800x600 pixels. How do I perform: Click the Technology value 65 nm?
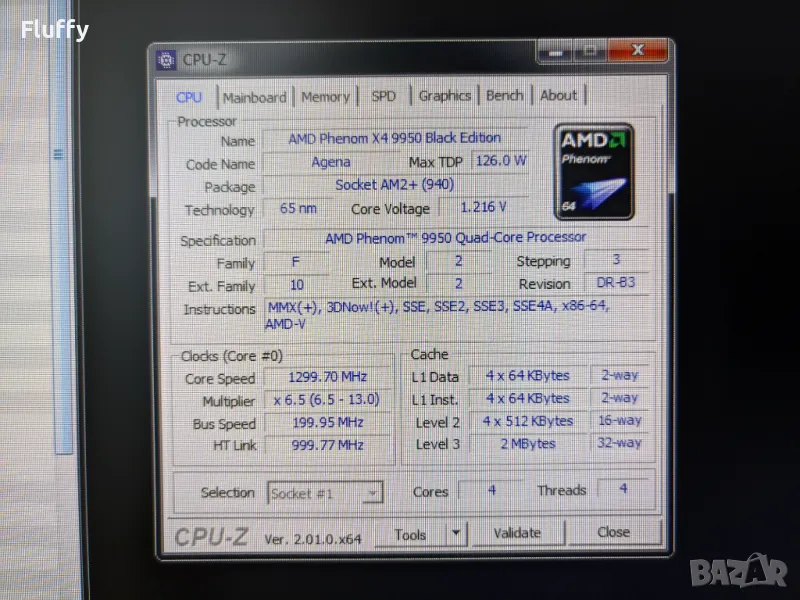click(x=297, y=208)
